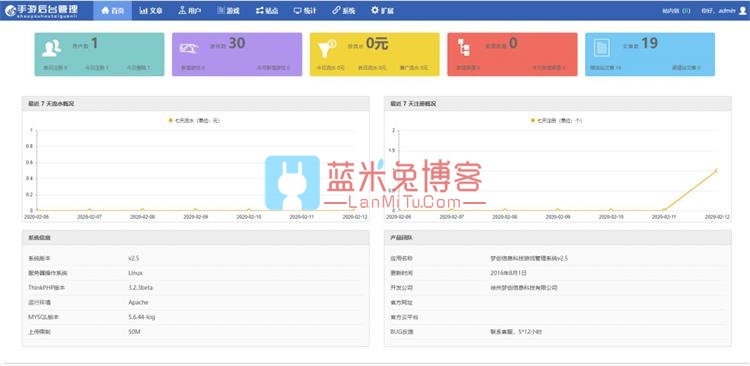Viewport: 750px width, 366px height.
Task: Click the bar-chart icon beside 文章
Action: pyautogui.click(x=143, y=11)
